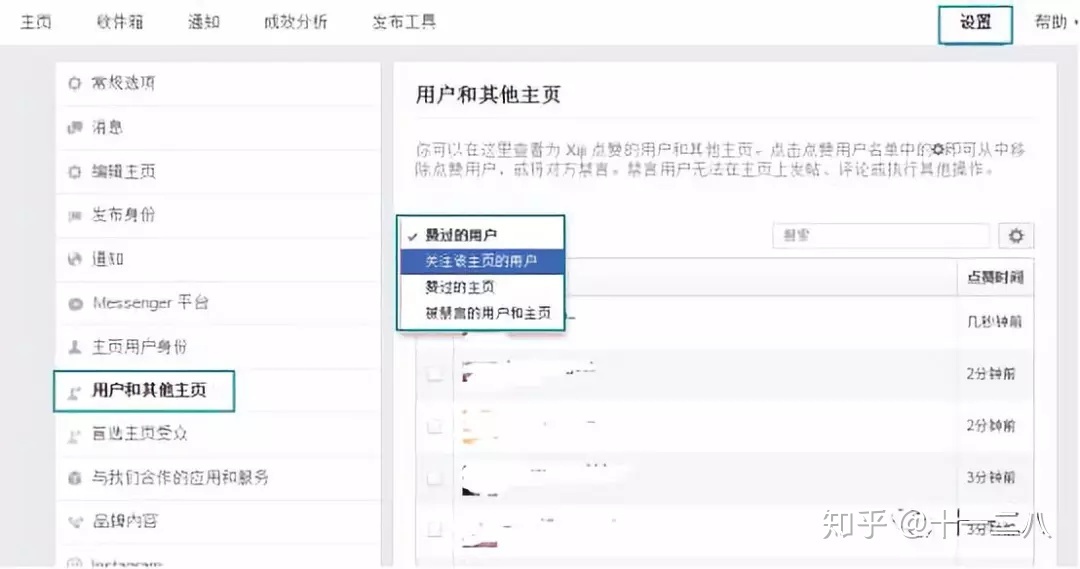Open the 帮助 dropdown menu
This screenshot has height=569, width=1080.
pyautogui.click(x=1054, y=22)
